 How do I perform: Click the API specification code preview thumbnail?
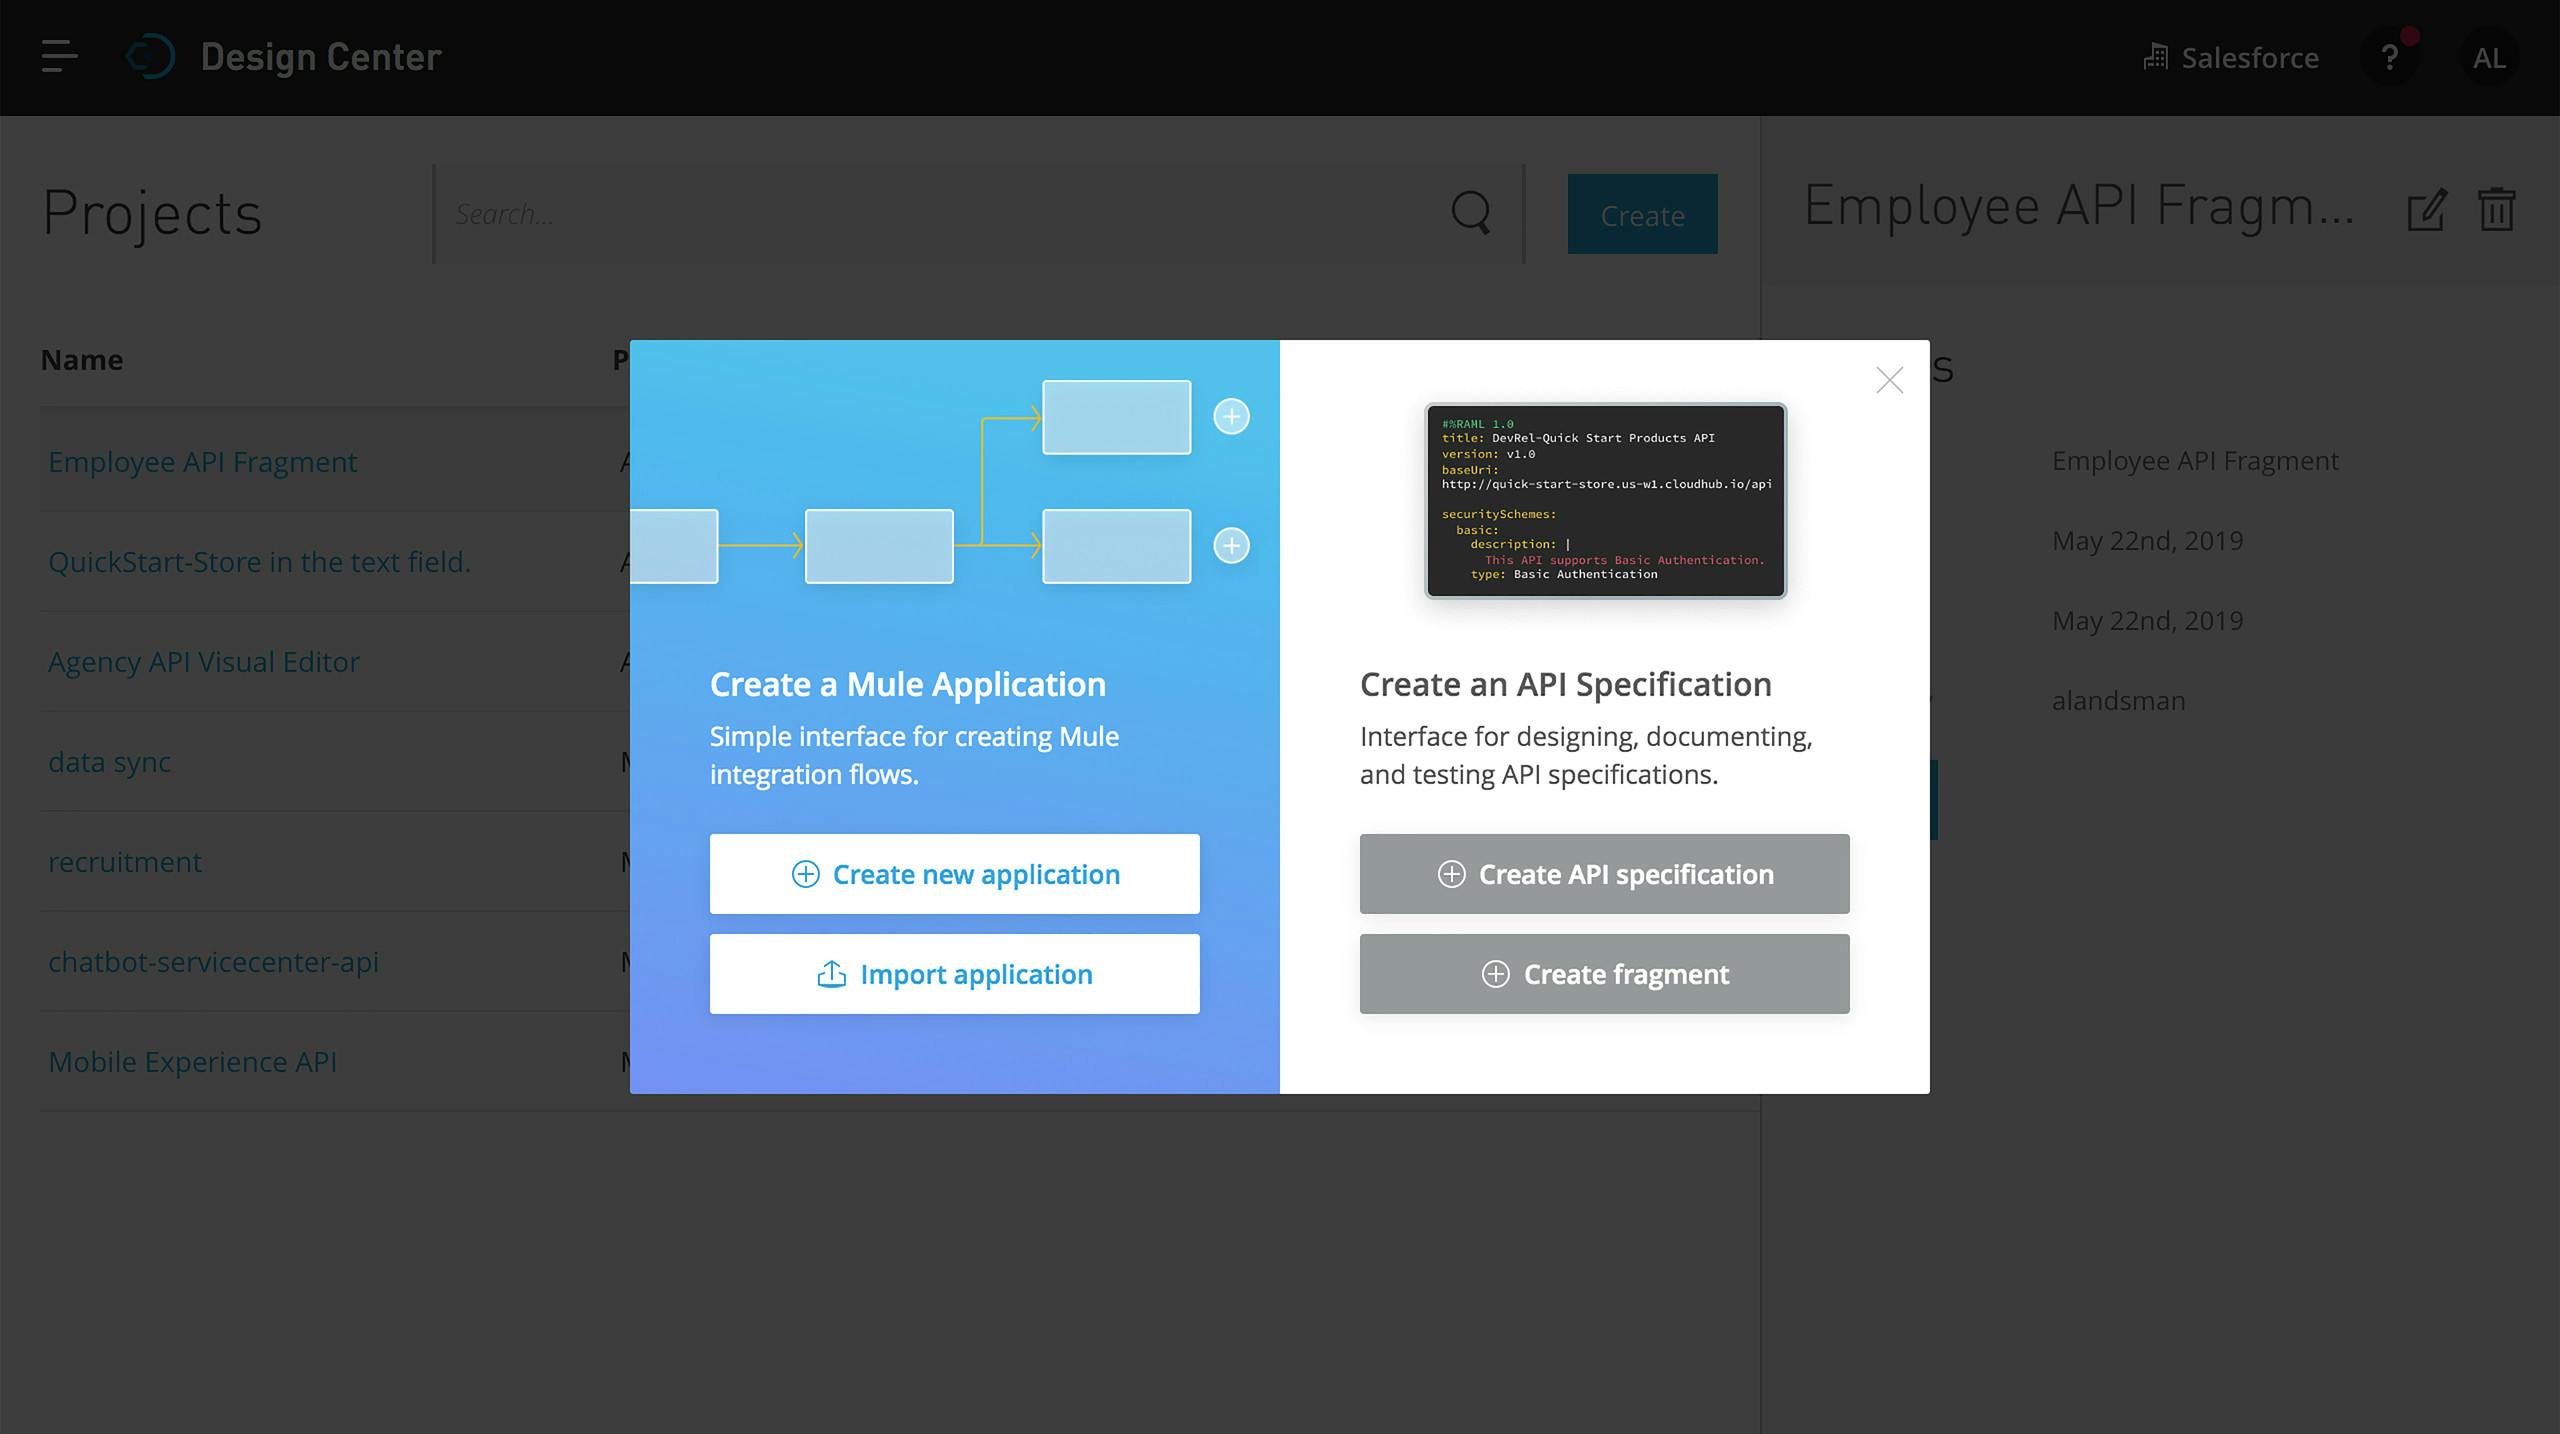[x=1604, y=499]
